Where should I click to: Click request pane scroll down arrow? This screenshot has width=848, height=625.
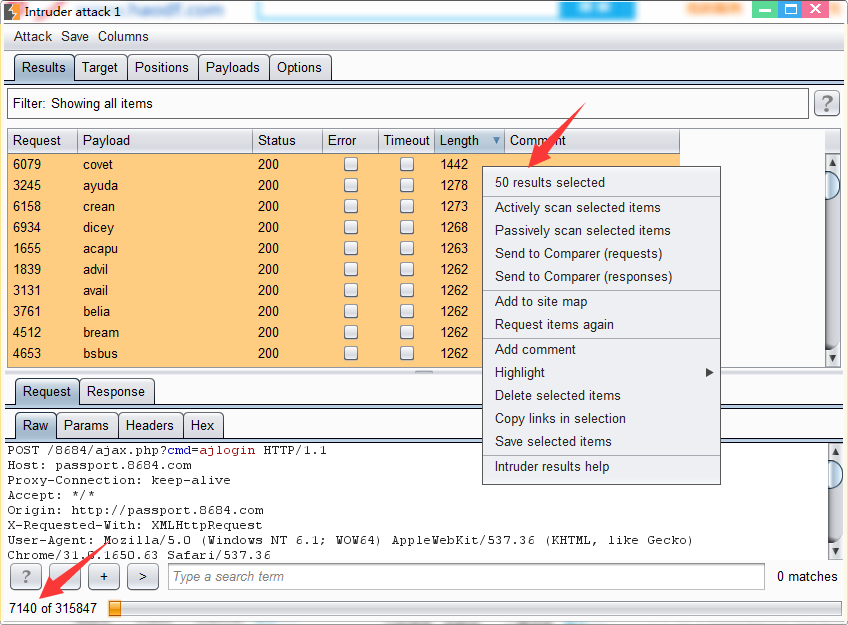(x=835, y=551)
